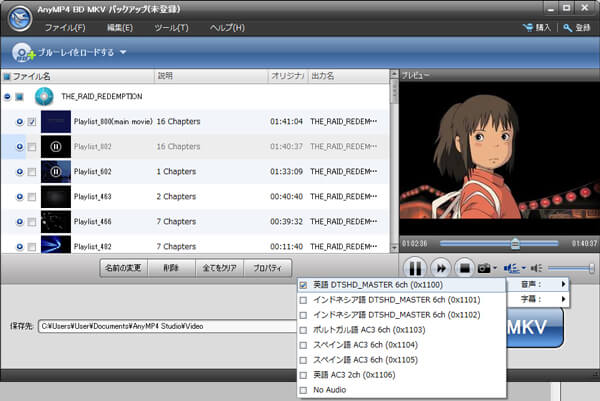Open the プロパティ properties button
Screen dimensions: 600x401
(x=267, y=268)
